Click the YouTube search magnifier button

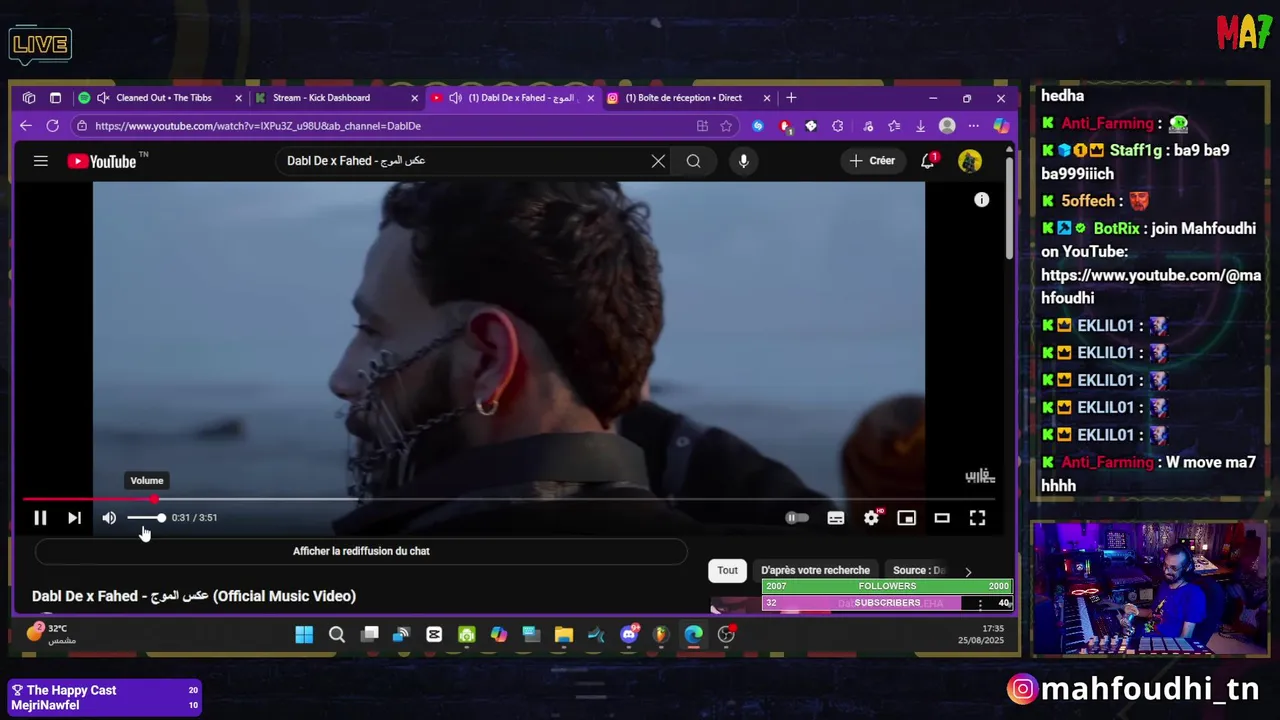coord(693,161)
